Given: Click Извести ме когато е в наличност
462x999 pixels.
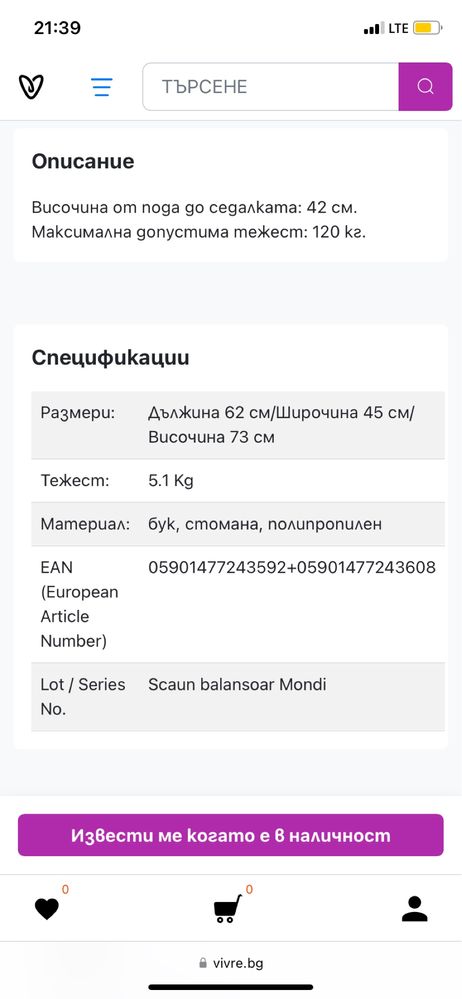Looking at the screenshot, I should tap(231, 835).
